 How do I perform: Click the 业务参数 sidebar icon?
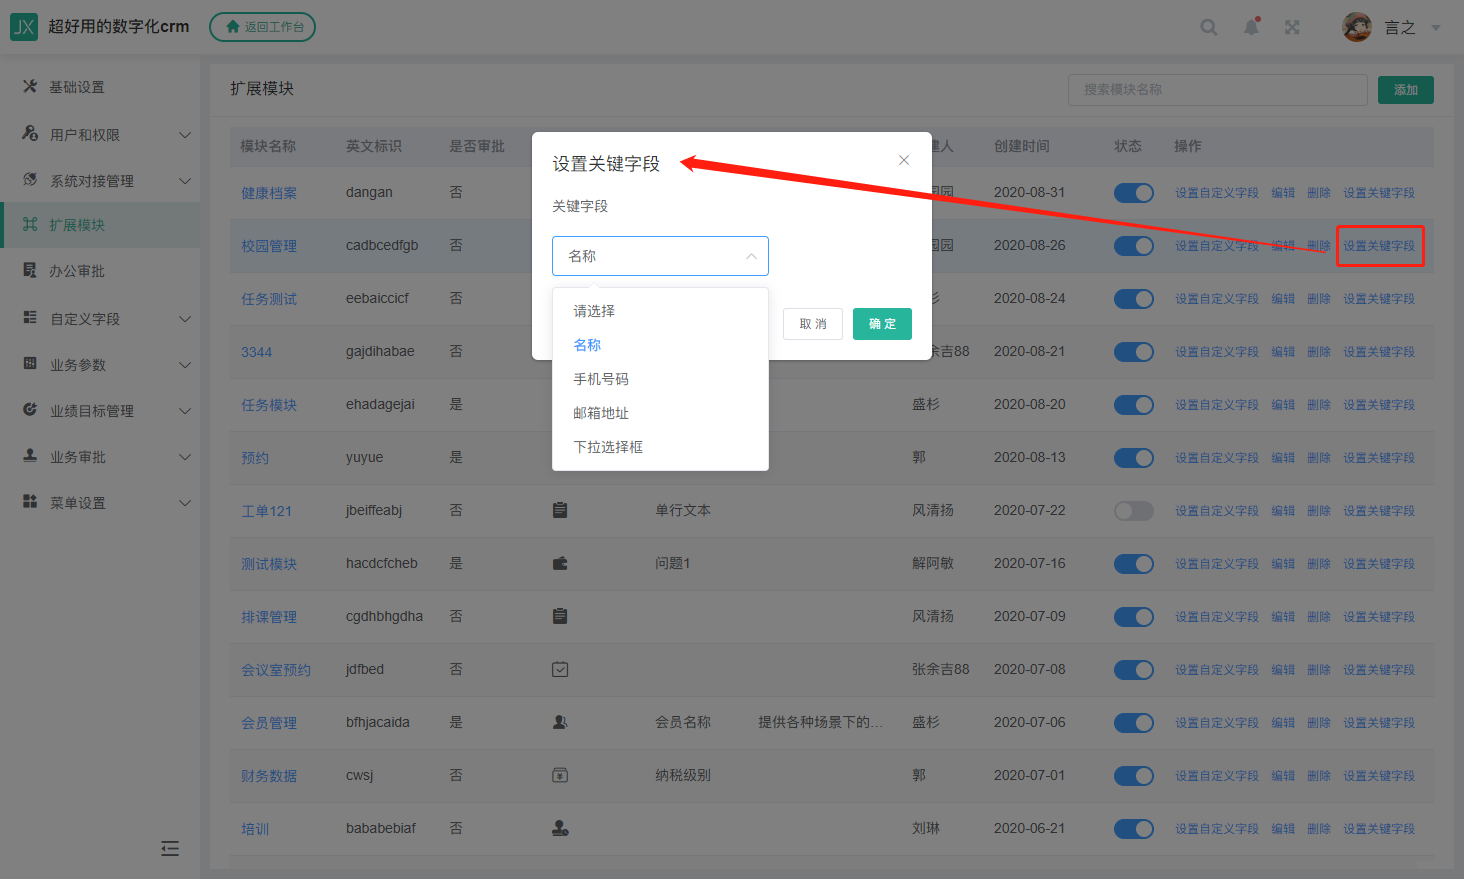click(x=30, y=363)
